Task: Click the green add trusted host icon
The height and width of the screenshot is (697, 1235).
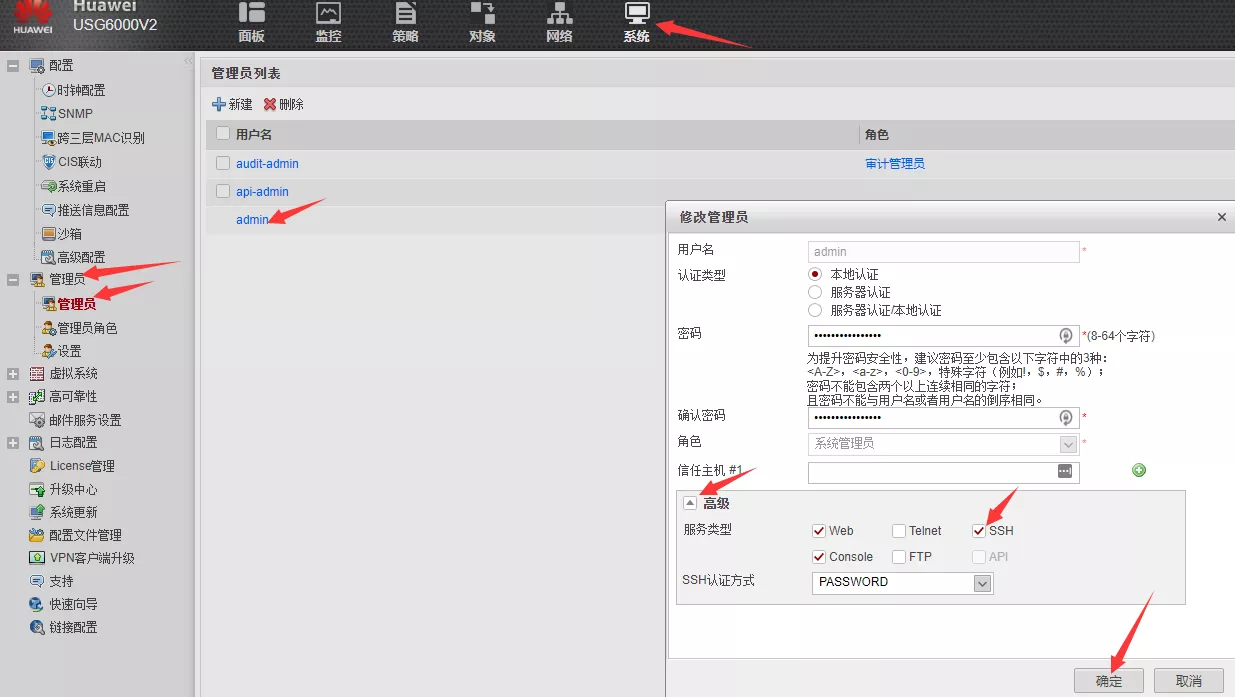Action: tap(1138, 470)
